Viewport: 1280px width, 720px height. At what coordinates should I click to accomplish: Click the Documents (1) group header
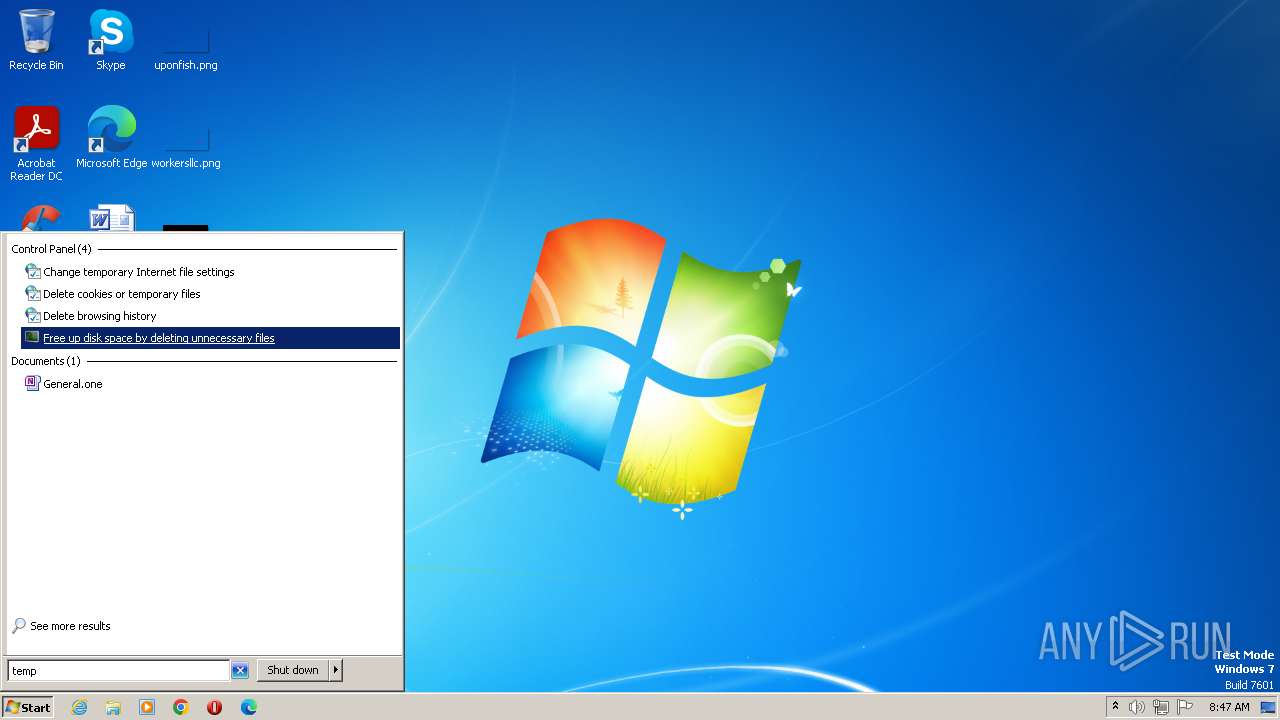click(x=46, y=361)
